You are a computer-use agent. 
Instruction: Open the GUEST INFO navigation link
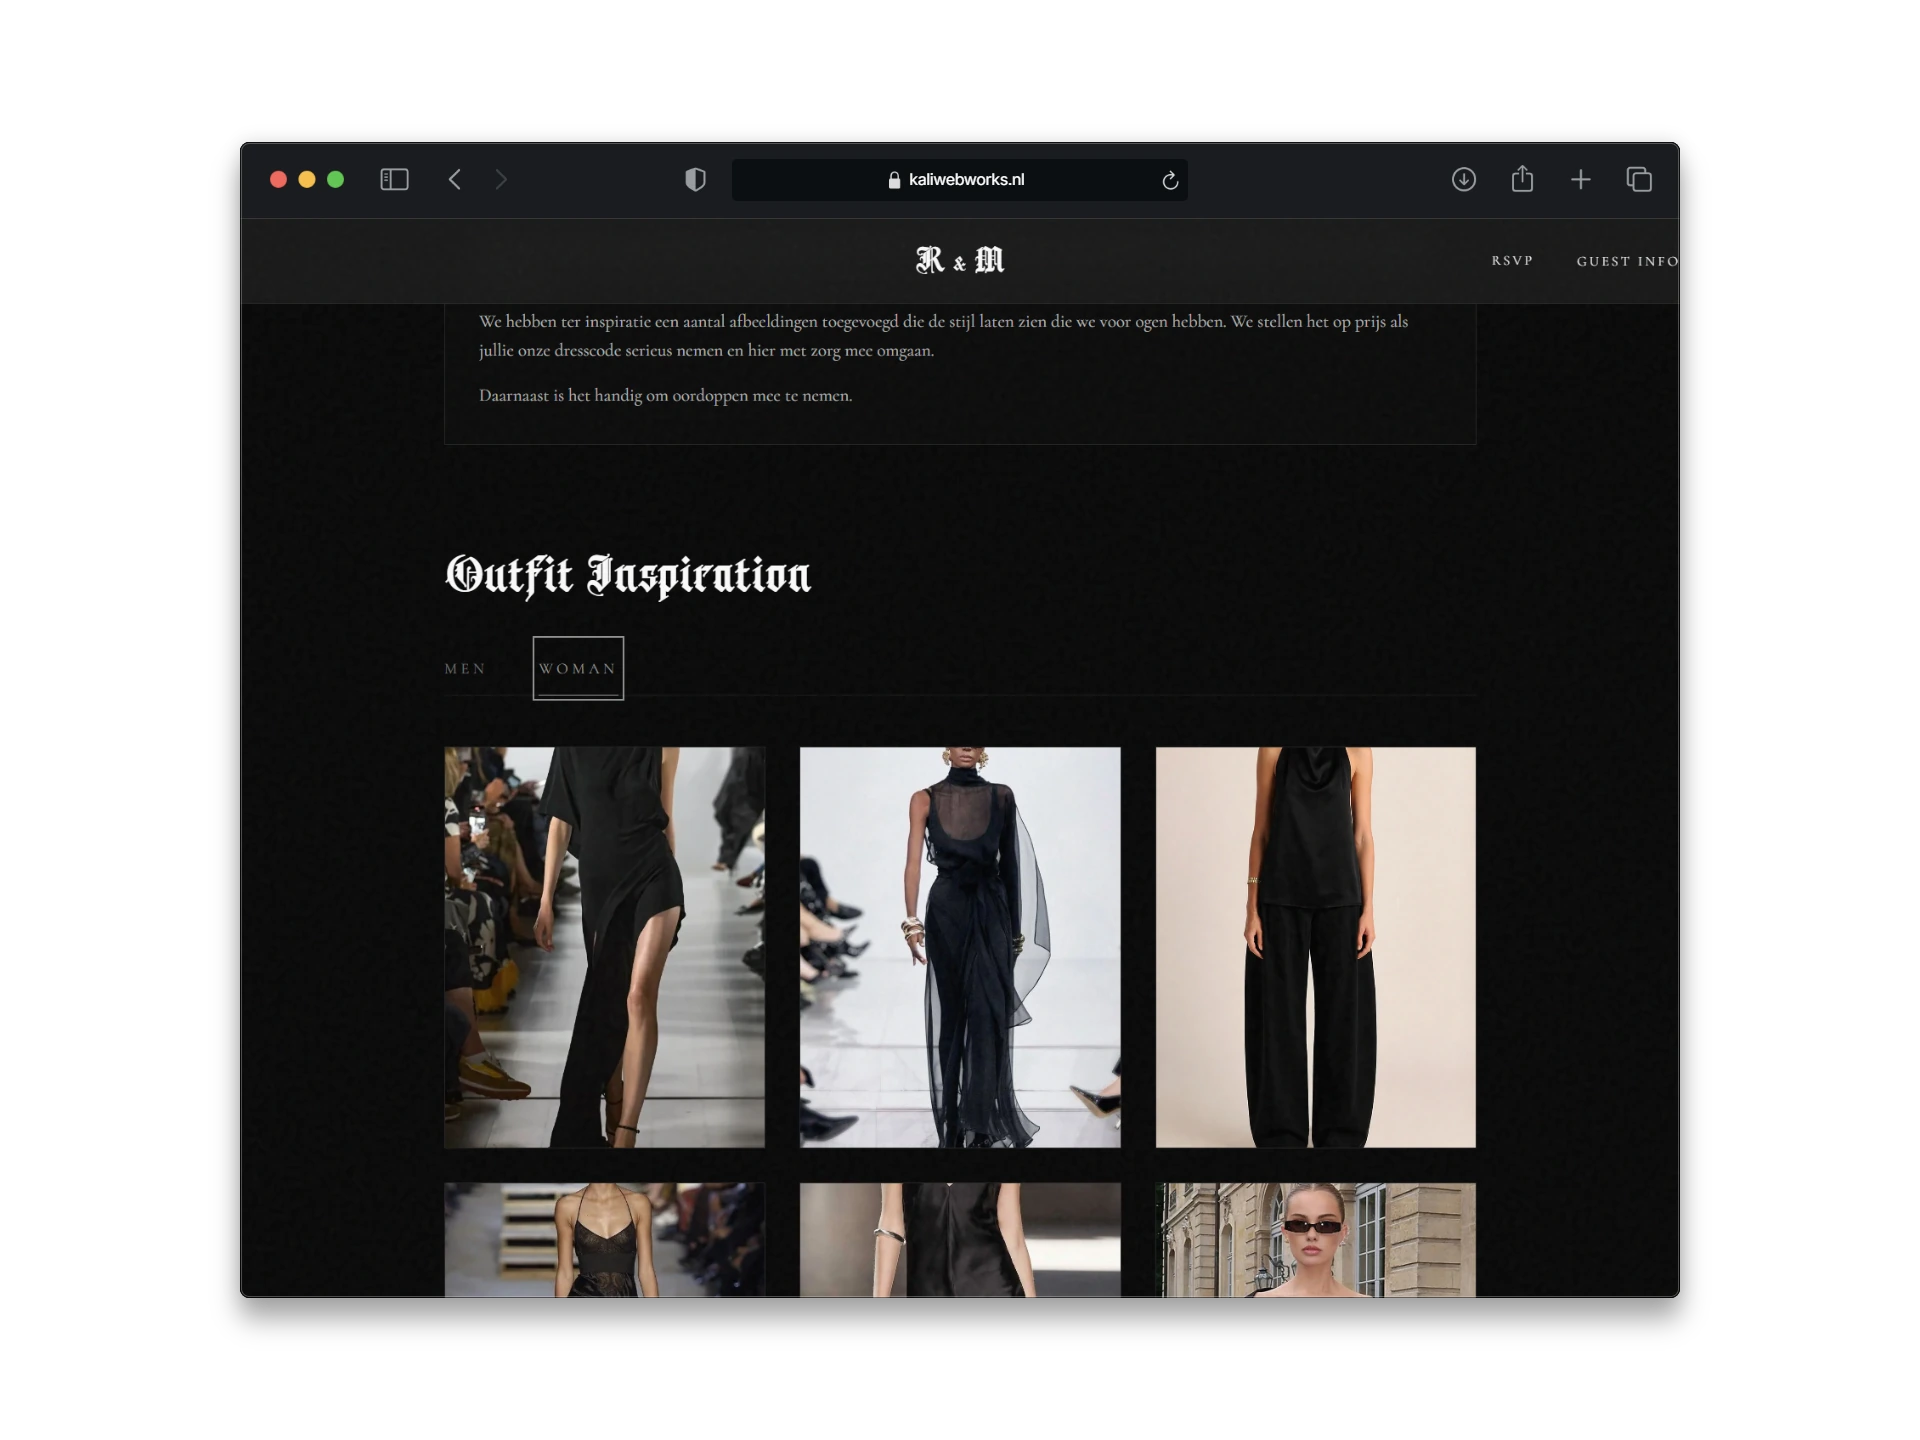(1627, 261)
